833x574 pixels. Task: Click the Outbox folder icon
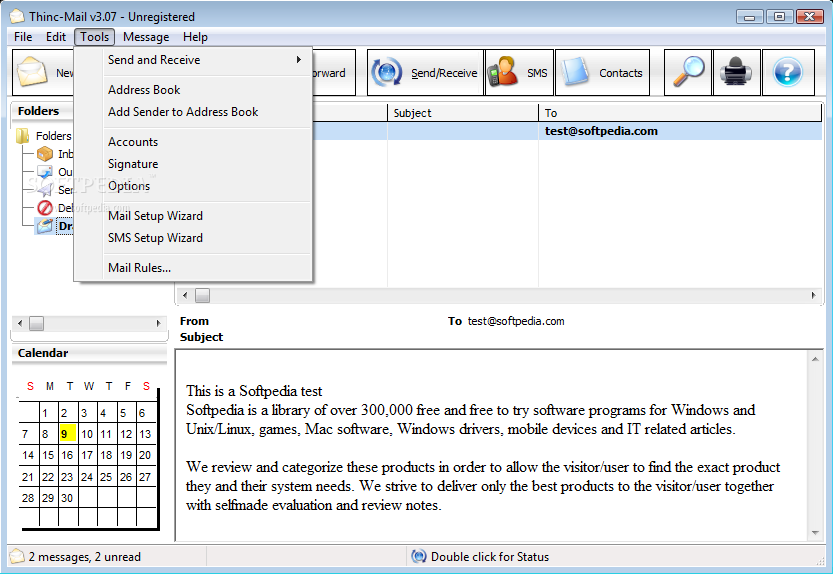[45, 172]
